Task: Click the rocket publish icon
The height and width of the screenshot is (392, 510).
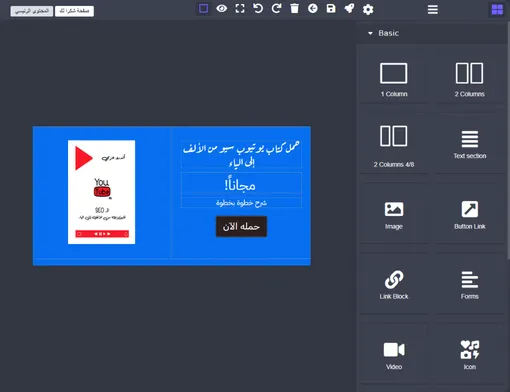Action: click(349, 9)
